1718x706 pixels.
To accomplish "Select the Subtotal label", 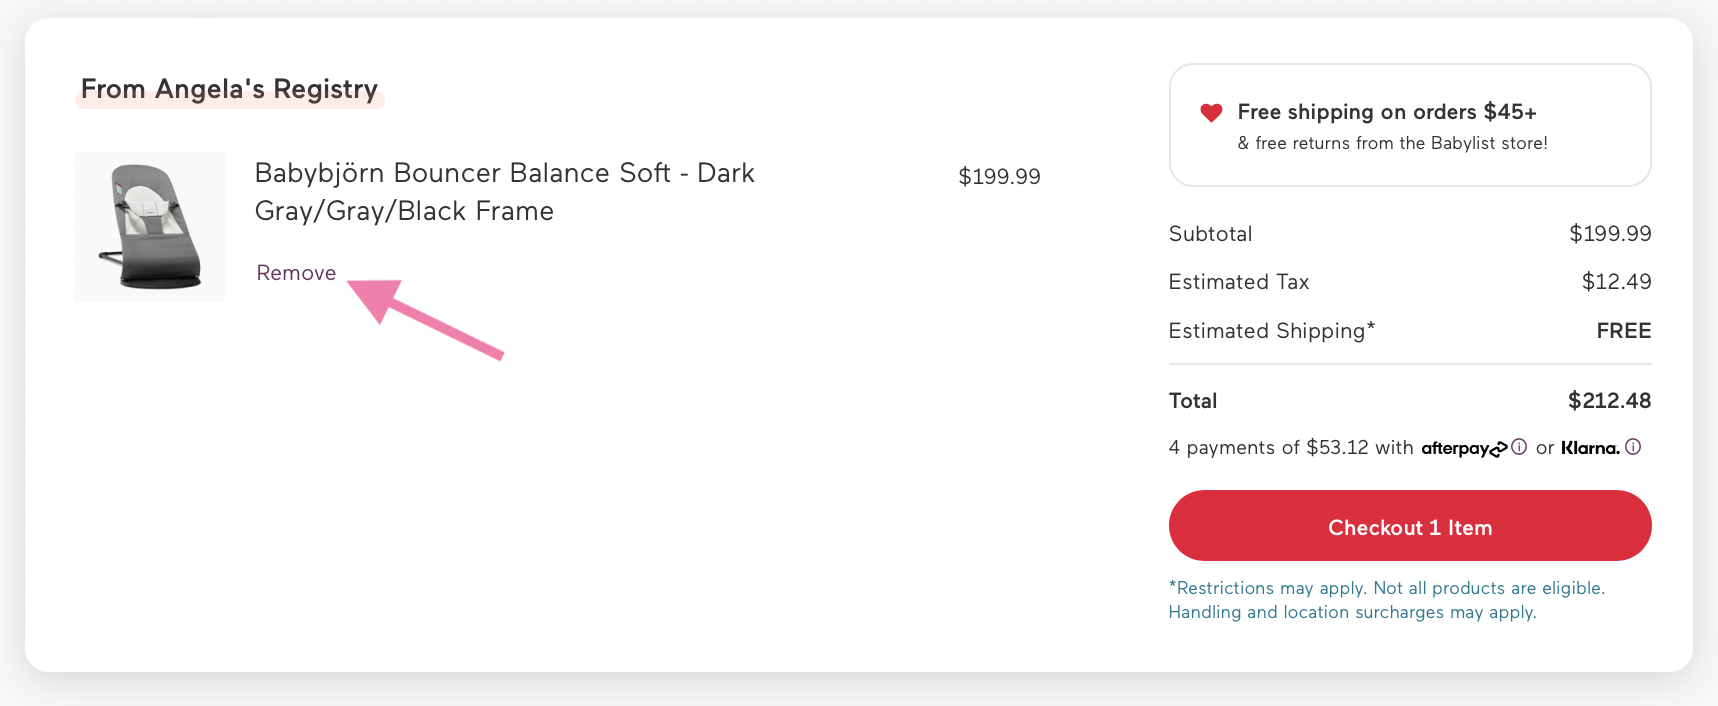I will [x=1210, y=234].
